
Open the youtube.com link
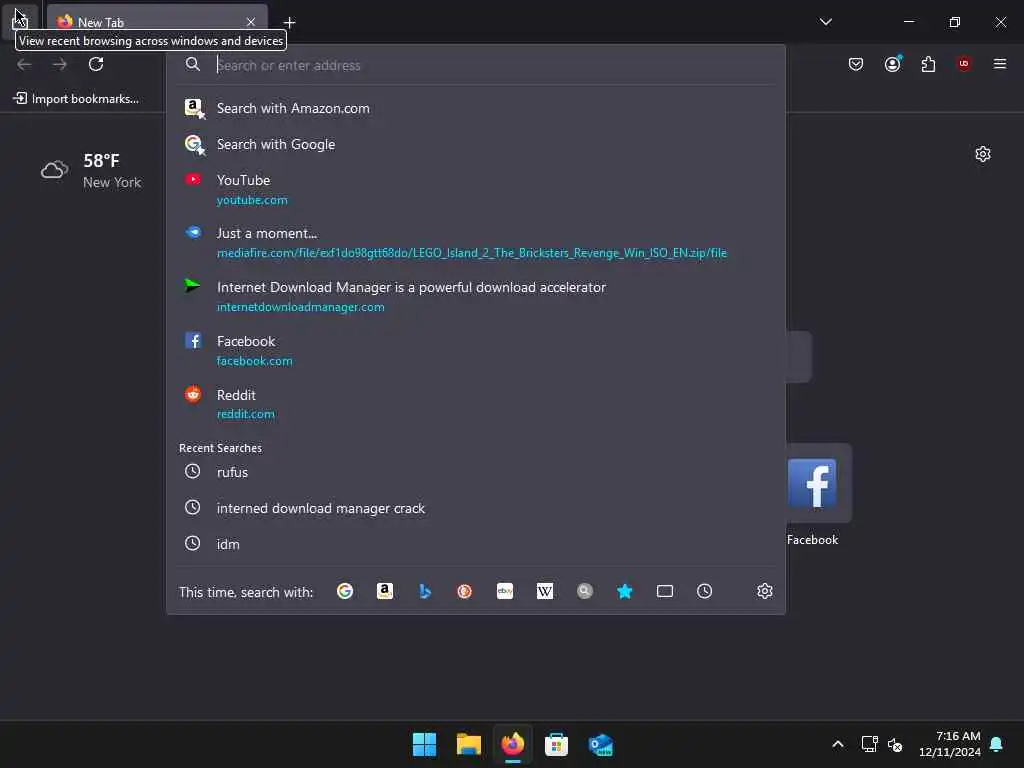click(252, 200)
